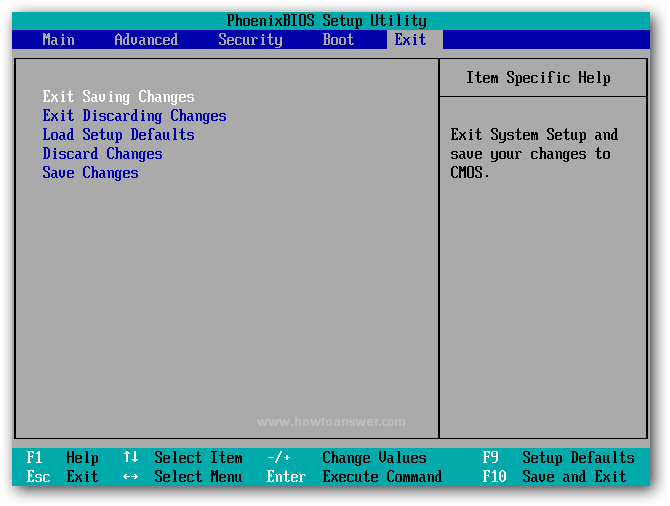Click Load Setup Defaults
670x506 pixels.
[118, 135]
